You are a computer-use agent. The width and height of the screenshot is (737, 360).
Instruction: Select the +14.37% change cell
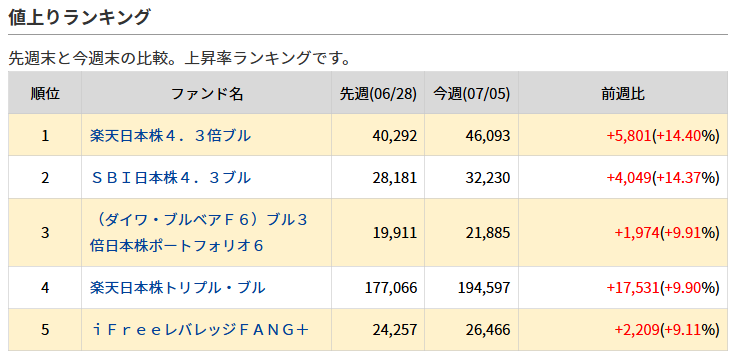(623, 177)
